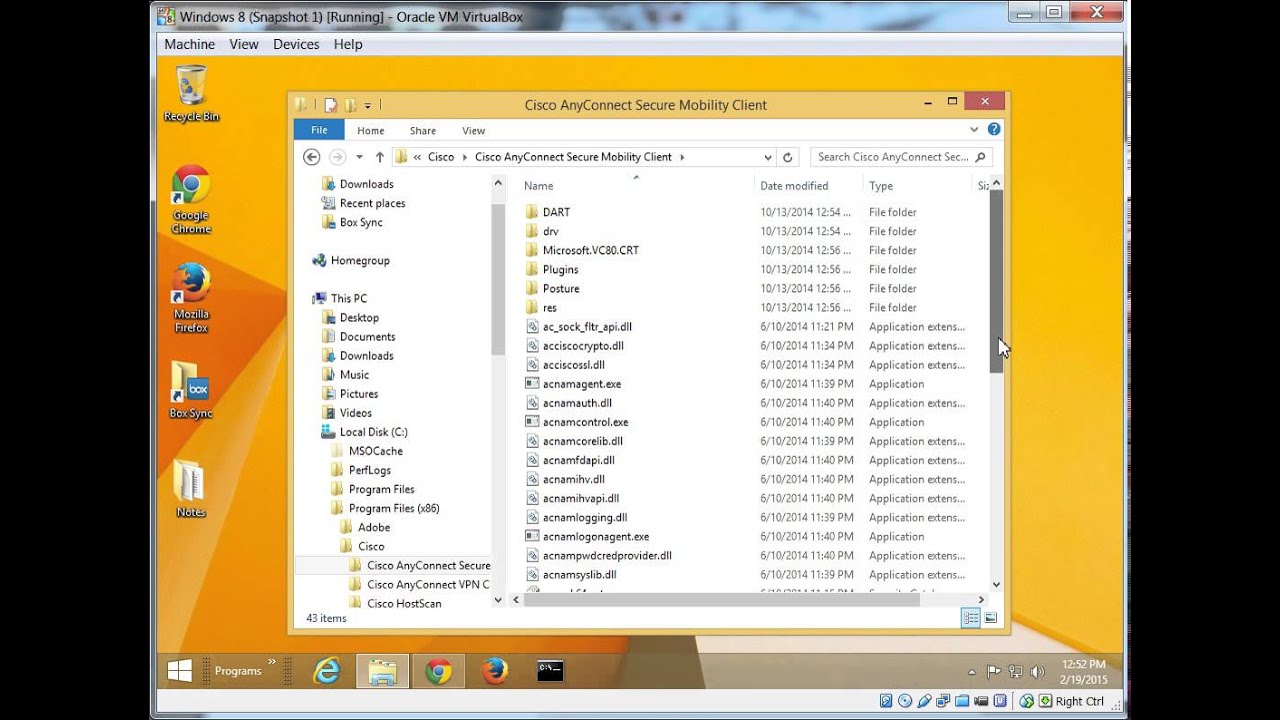Open address bar history dropdown
This screenshot has width=1280, height=720.
(x=767, y=157)
